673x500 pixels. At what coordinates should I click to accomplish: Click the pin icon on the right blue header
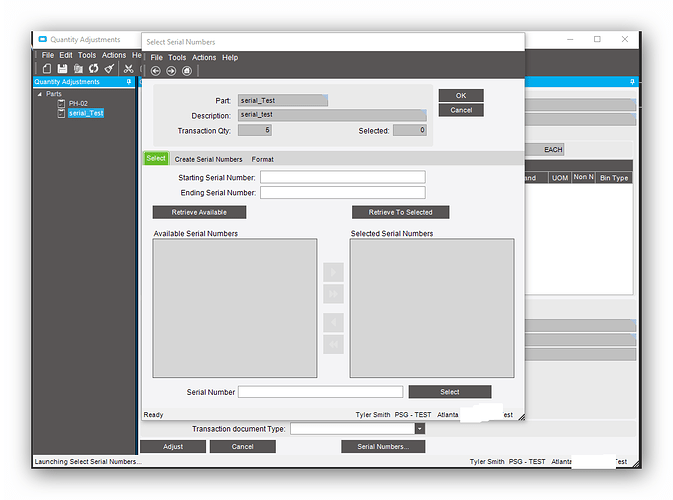632,82
